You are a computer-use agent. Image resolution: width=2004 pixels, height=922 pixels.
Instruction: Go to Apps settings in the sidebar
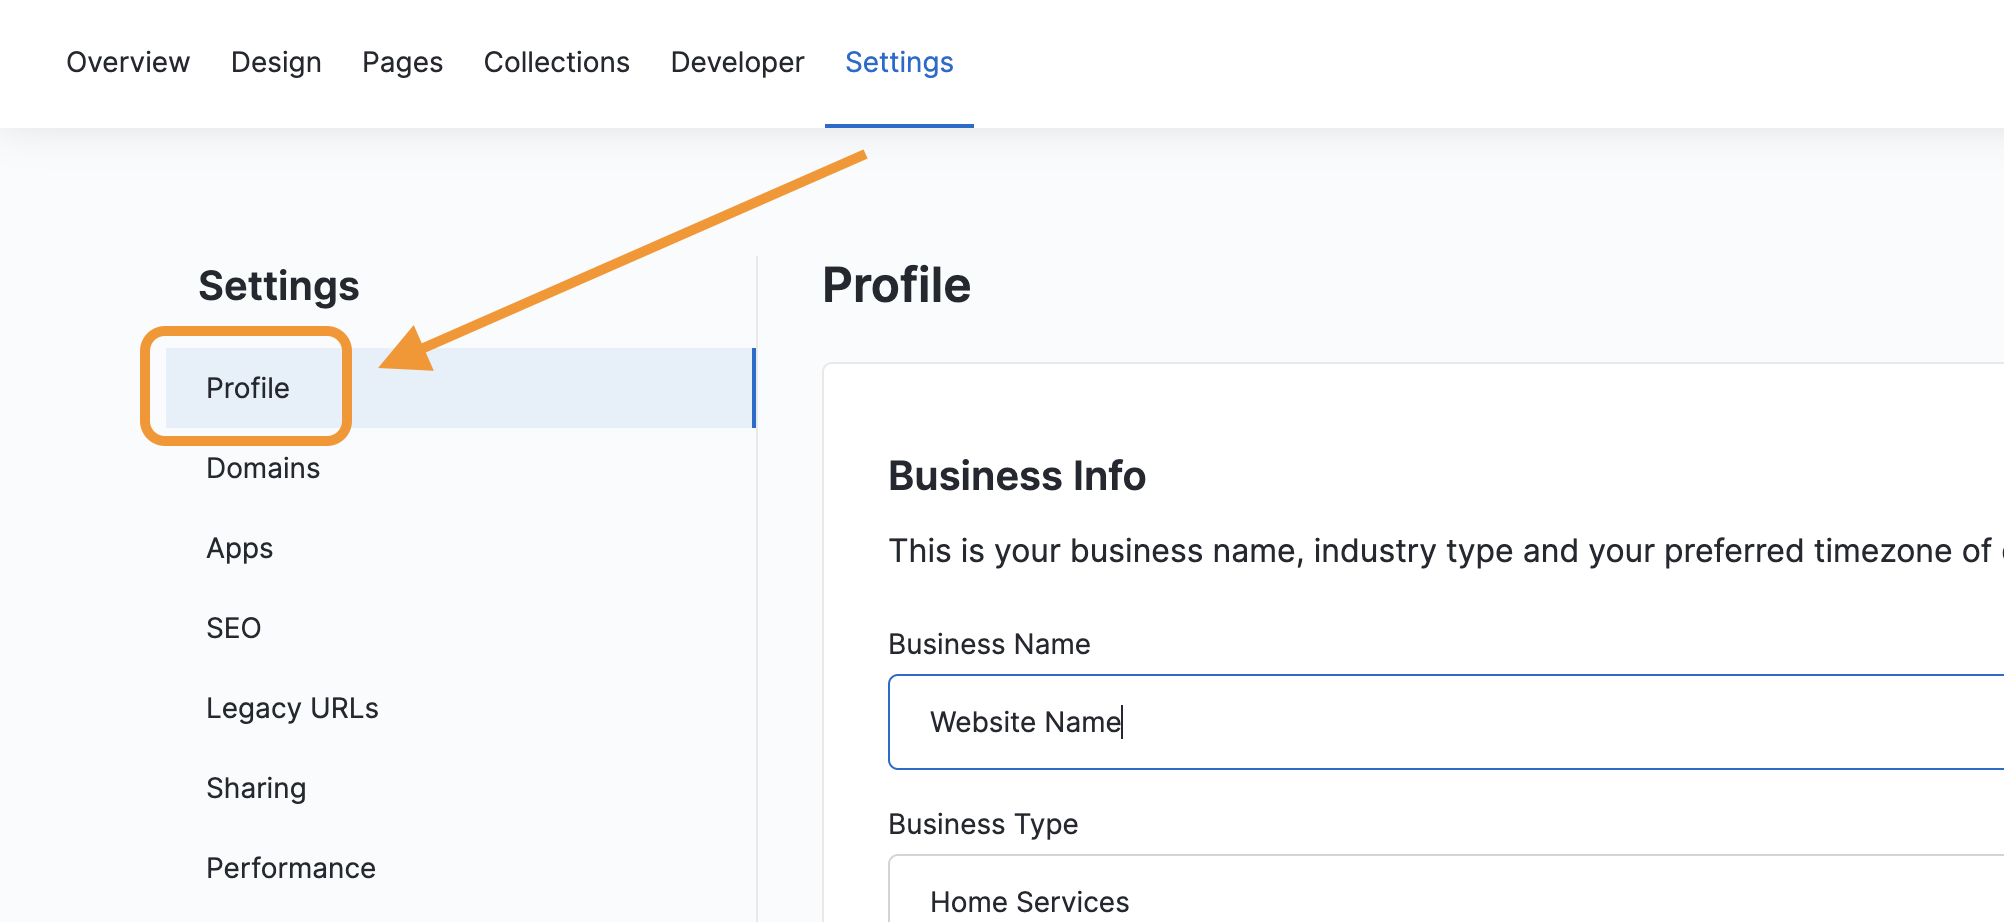[x=239, y=548]
